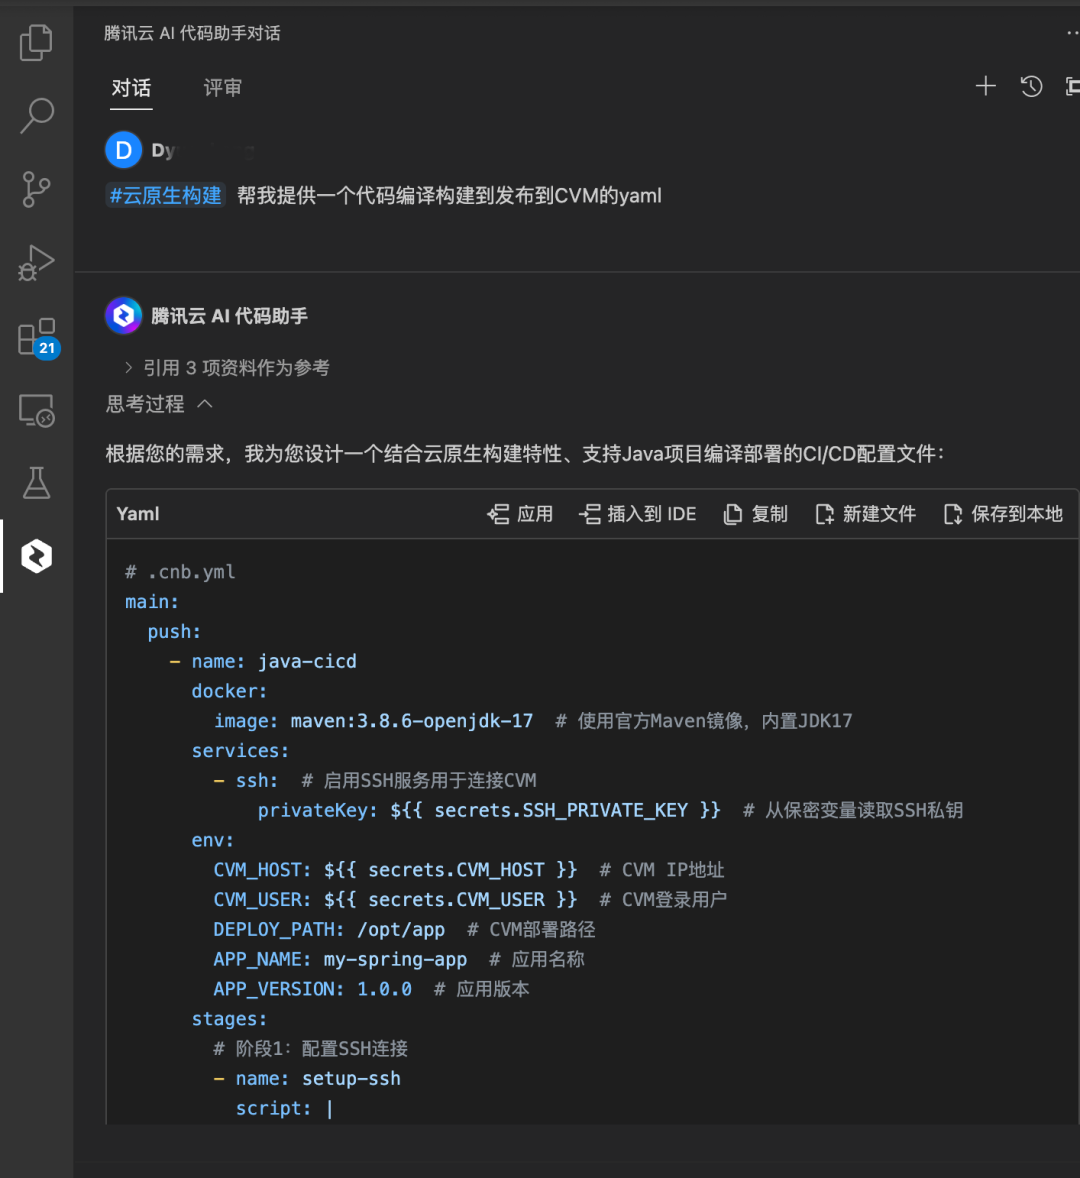Click the APP_NAME: my-spring-app line

pos(399,959)
